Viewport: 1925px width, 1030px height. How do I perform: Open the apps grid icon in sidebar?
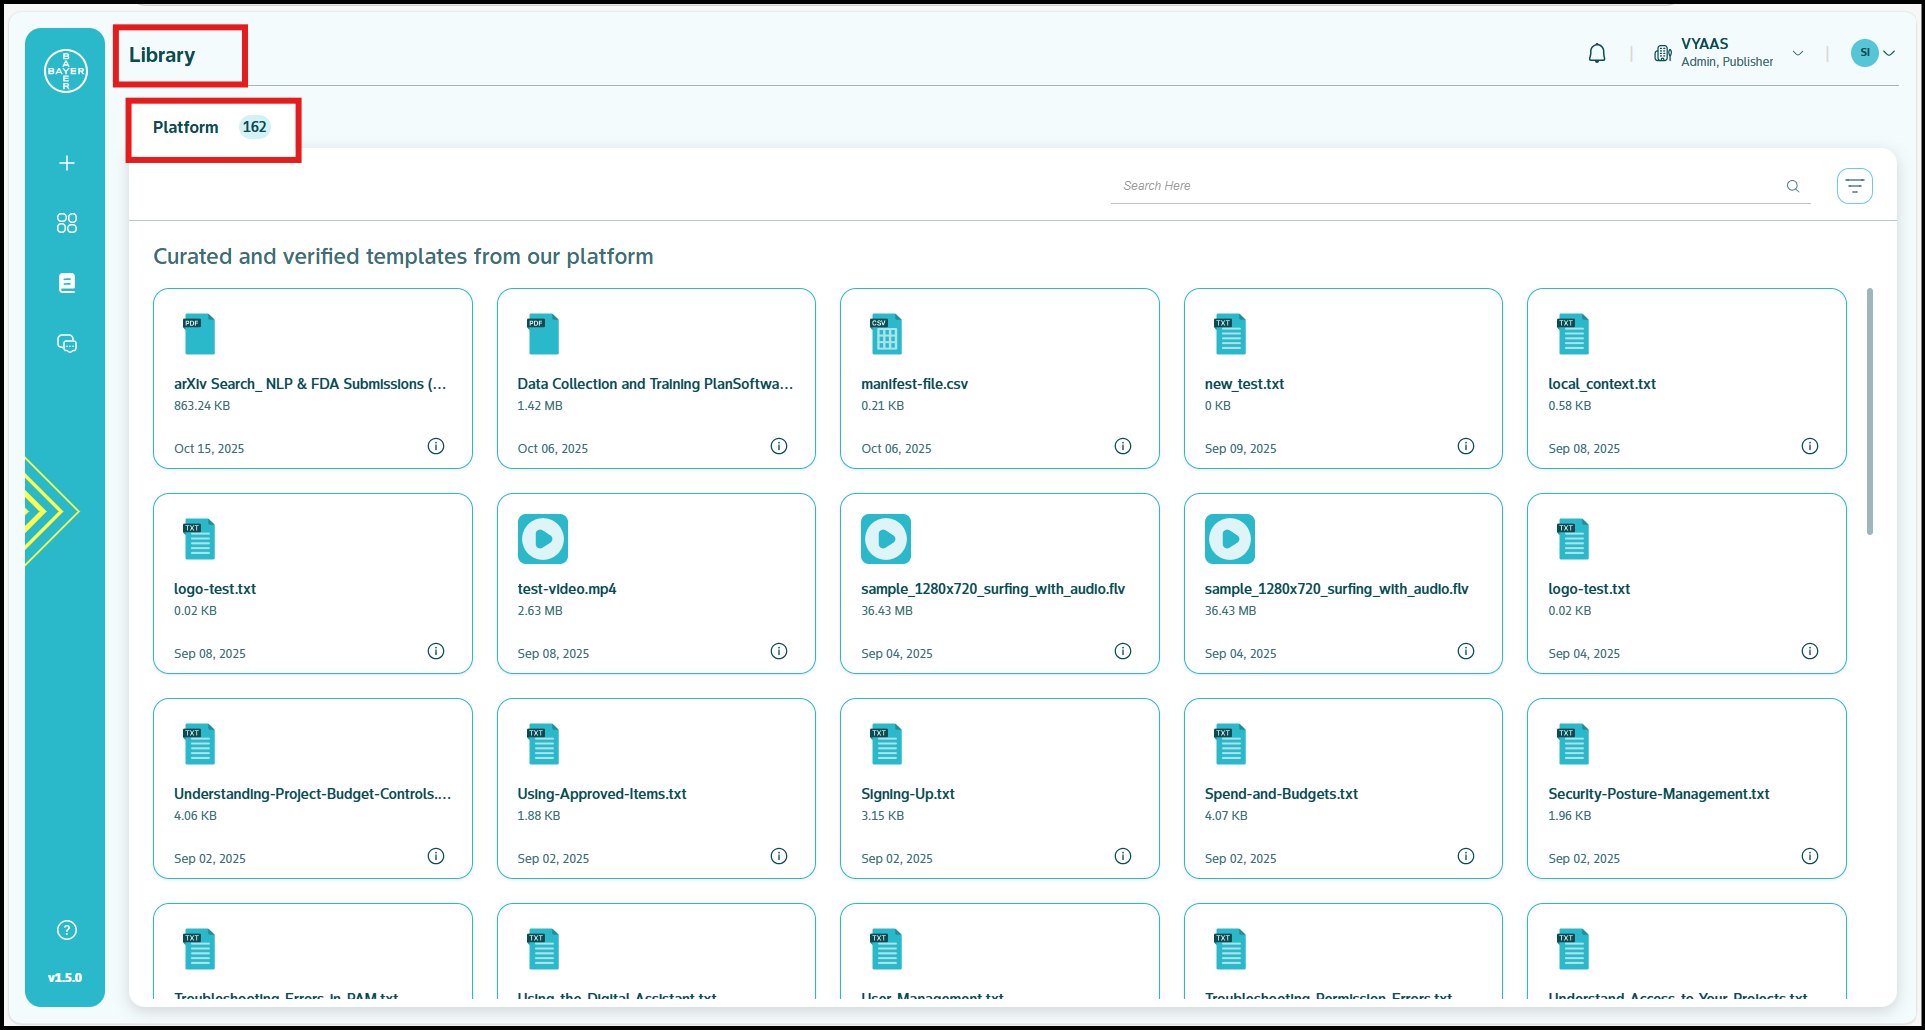coord(67,223)
